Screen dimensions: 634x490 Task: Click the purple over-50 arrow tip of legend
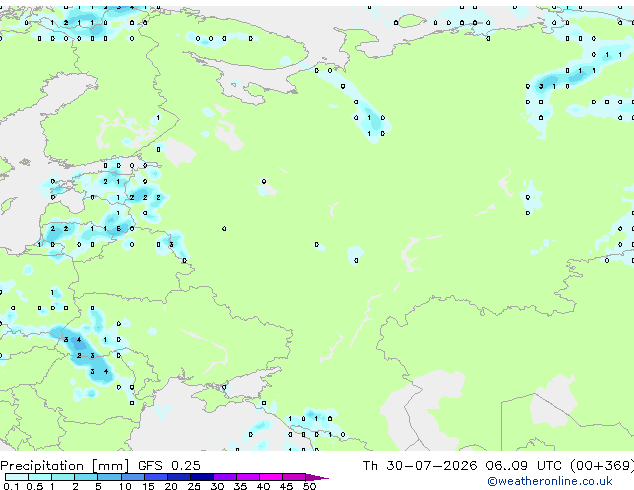point(317,477)
